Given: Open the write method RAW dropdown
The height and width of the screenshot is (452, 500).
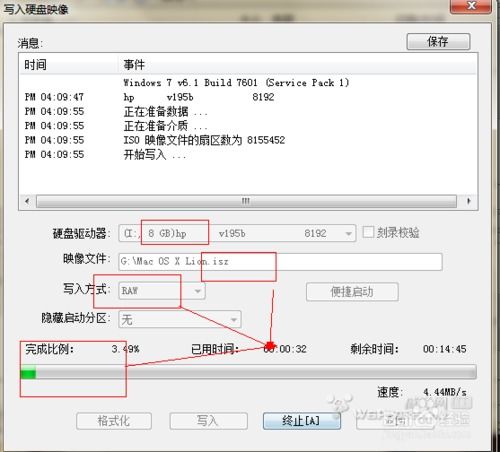Looking at the screenshot, I should [162, 291].
